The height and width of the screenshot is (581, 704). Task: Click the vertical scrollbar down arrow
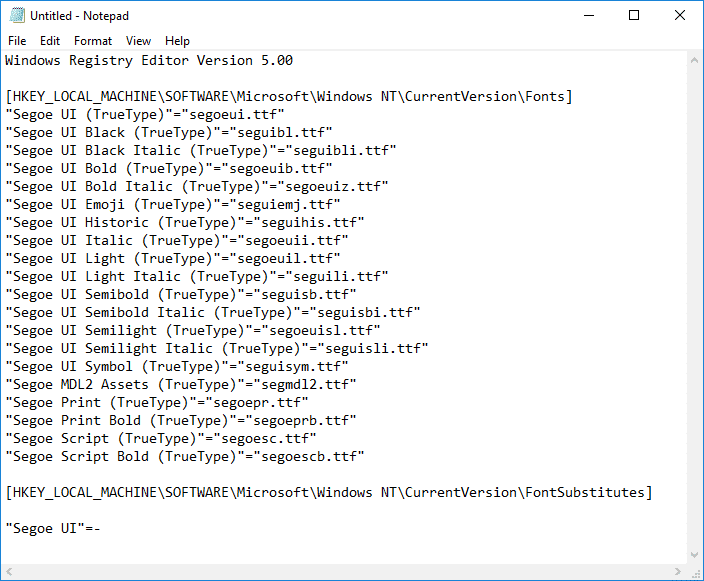tap(694, 553)
